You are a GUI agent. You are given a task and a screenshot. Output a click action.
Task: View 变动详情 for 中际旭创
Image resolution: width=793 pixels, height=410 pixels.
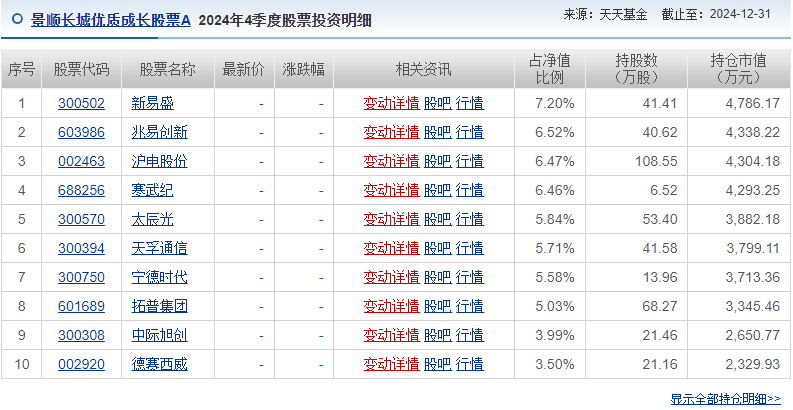coord(391,335)
